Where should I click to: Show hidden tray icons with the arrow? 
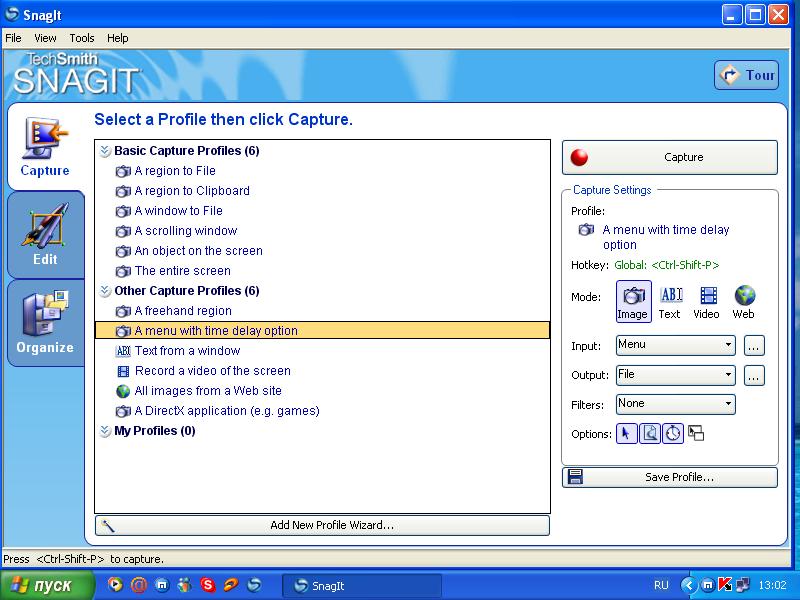(x=688, y=585)
